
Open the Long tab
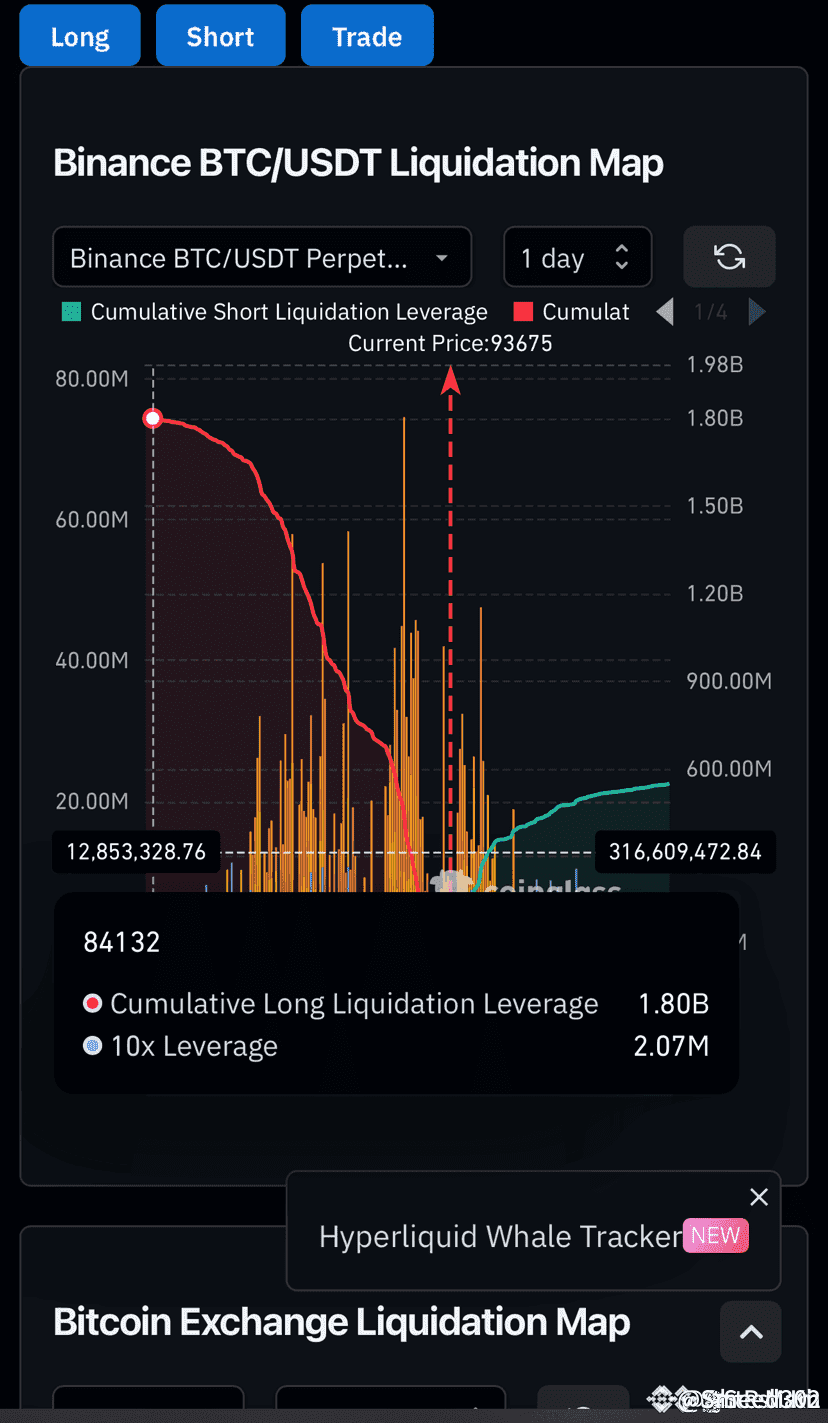(x=80, y=36)
